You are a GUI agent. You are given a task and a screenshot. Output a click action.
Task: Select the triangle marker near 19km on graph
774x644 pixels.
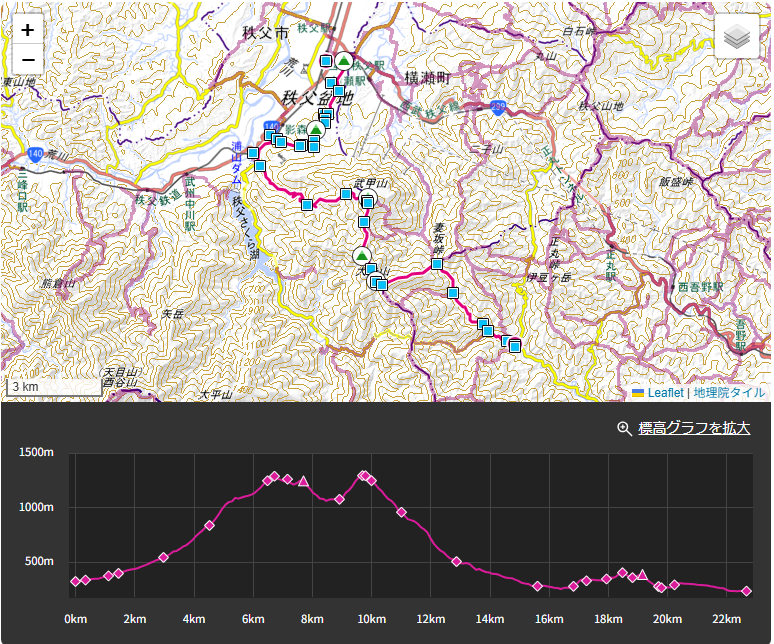(x=642, y=575)
